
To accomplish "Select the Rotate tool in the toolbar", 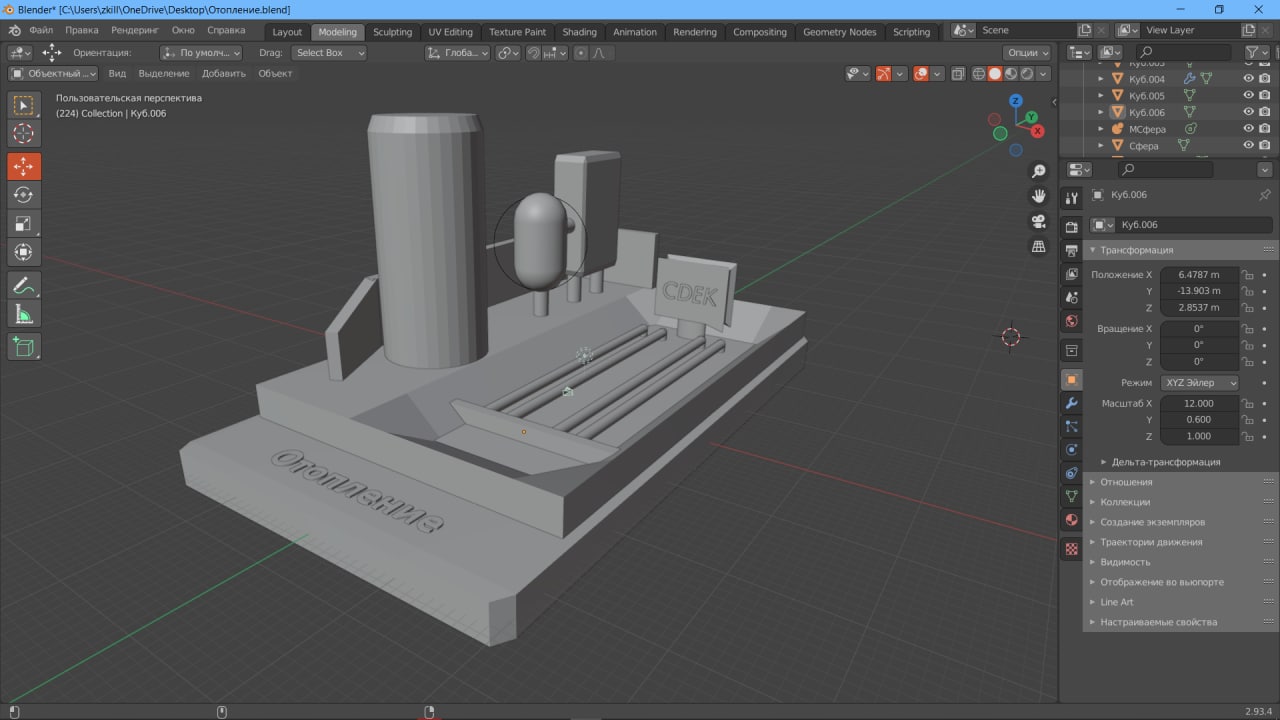I will pos(24,195).
